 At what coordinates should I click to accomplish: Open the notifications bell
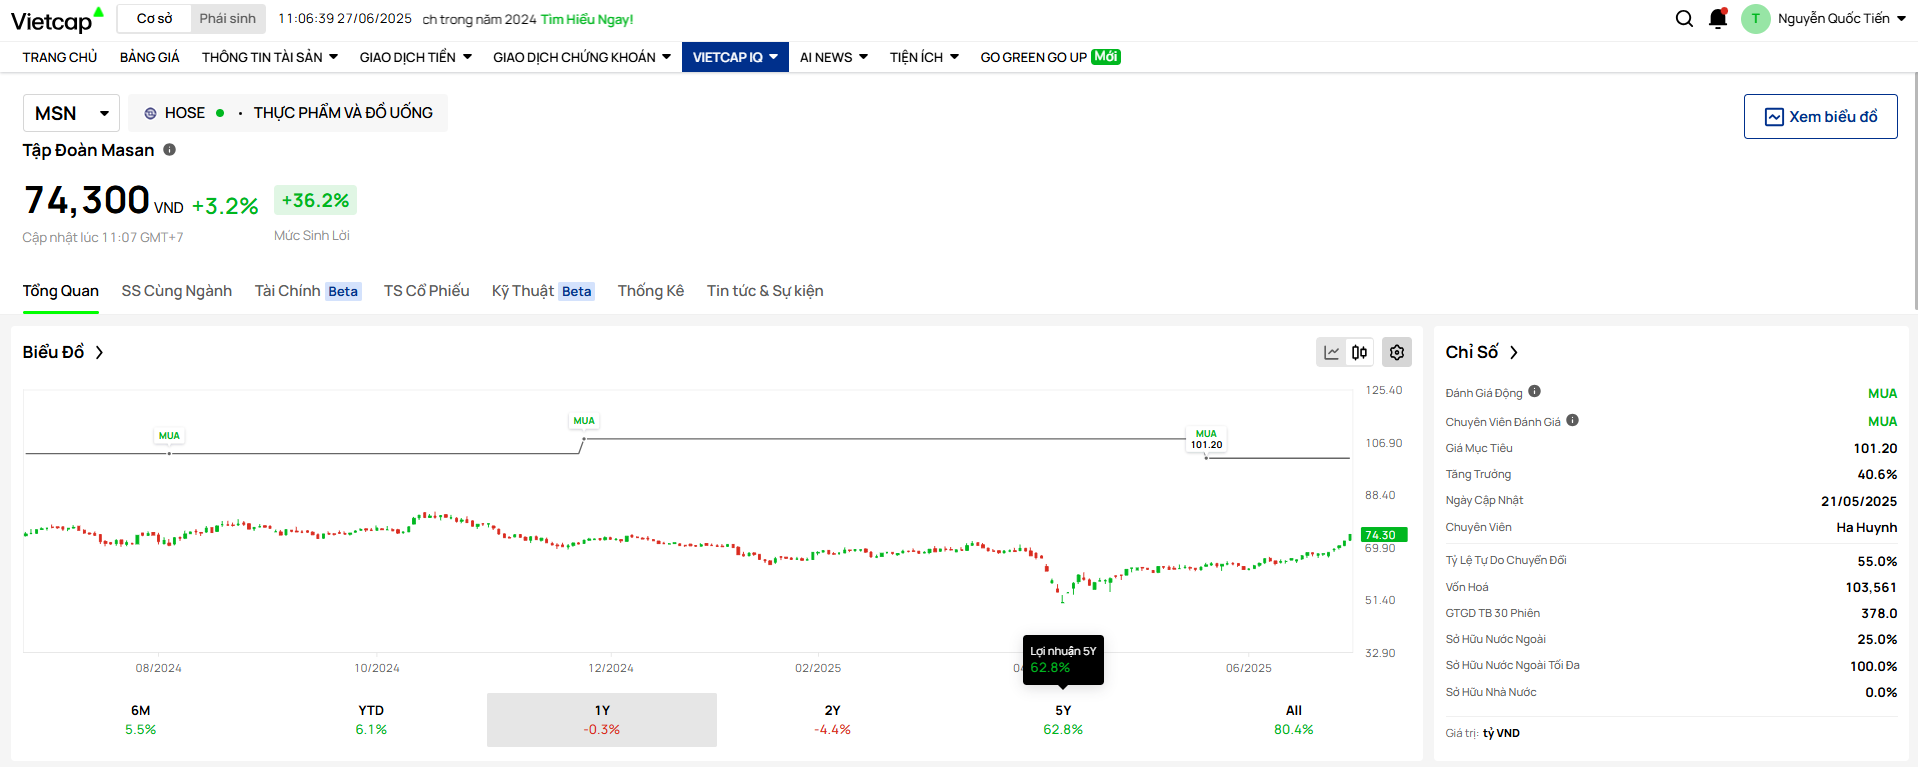1718,19
